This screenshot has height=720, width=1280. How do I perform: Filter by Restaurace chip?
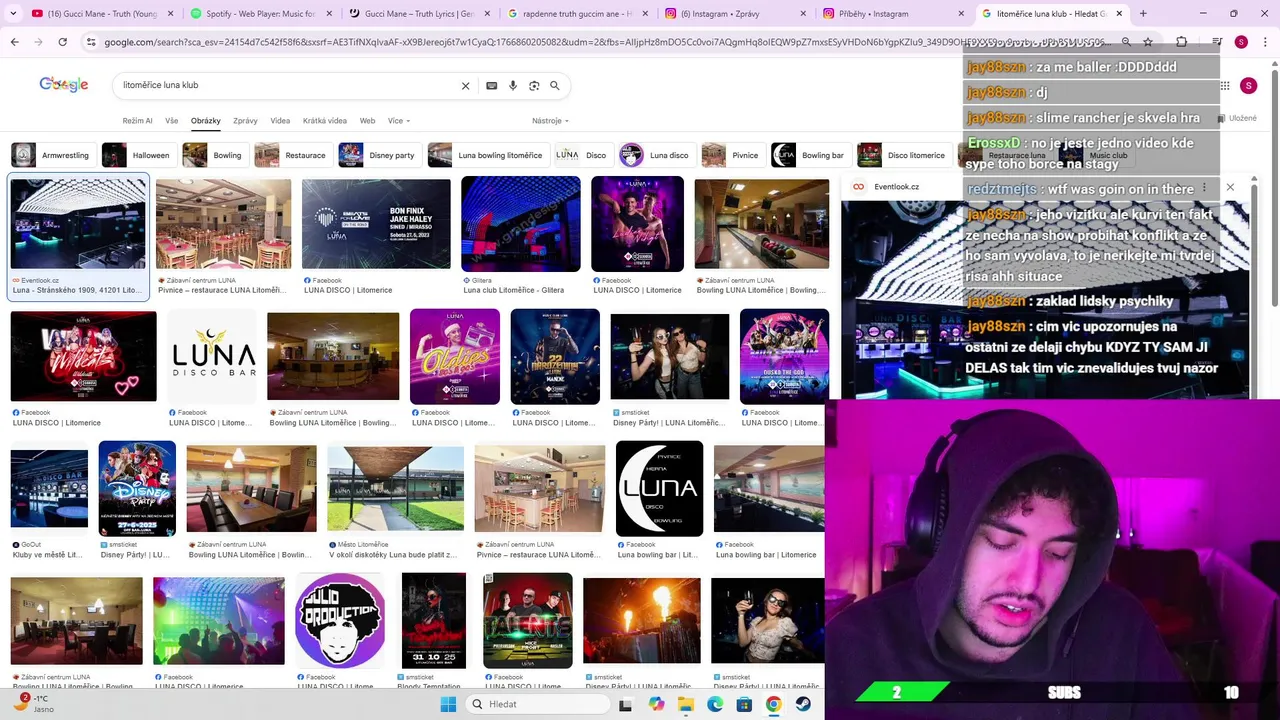pos(293,155)
